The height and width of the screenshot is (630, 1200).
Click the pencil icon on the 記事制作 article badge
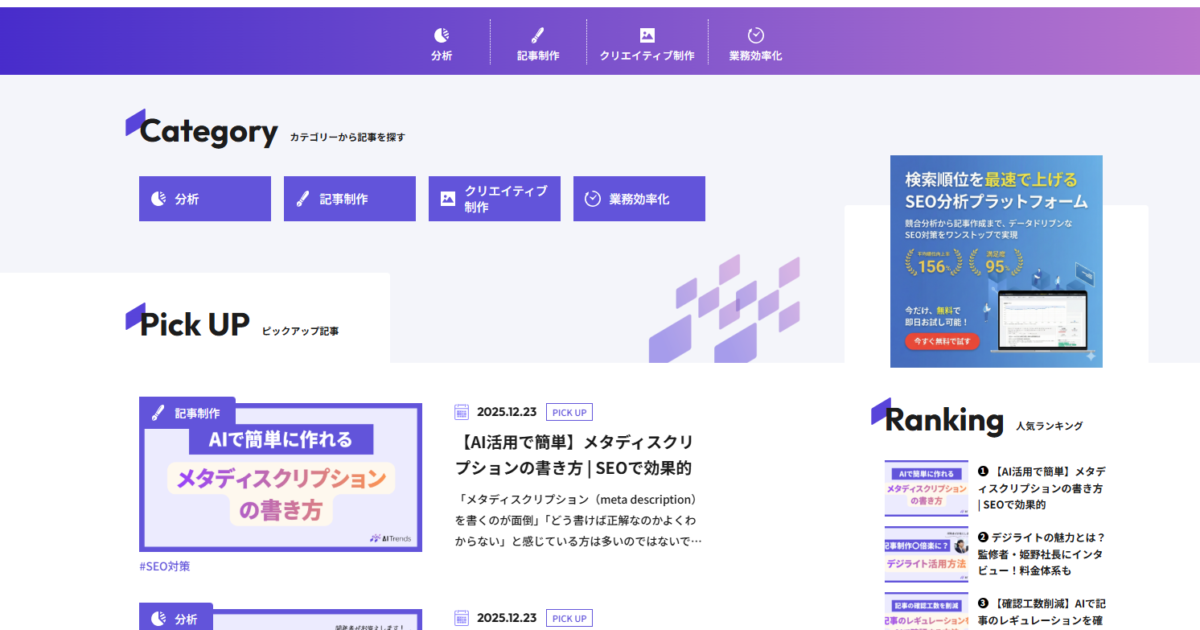[158, 410]
